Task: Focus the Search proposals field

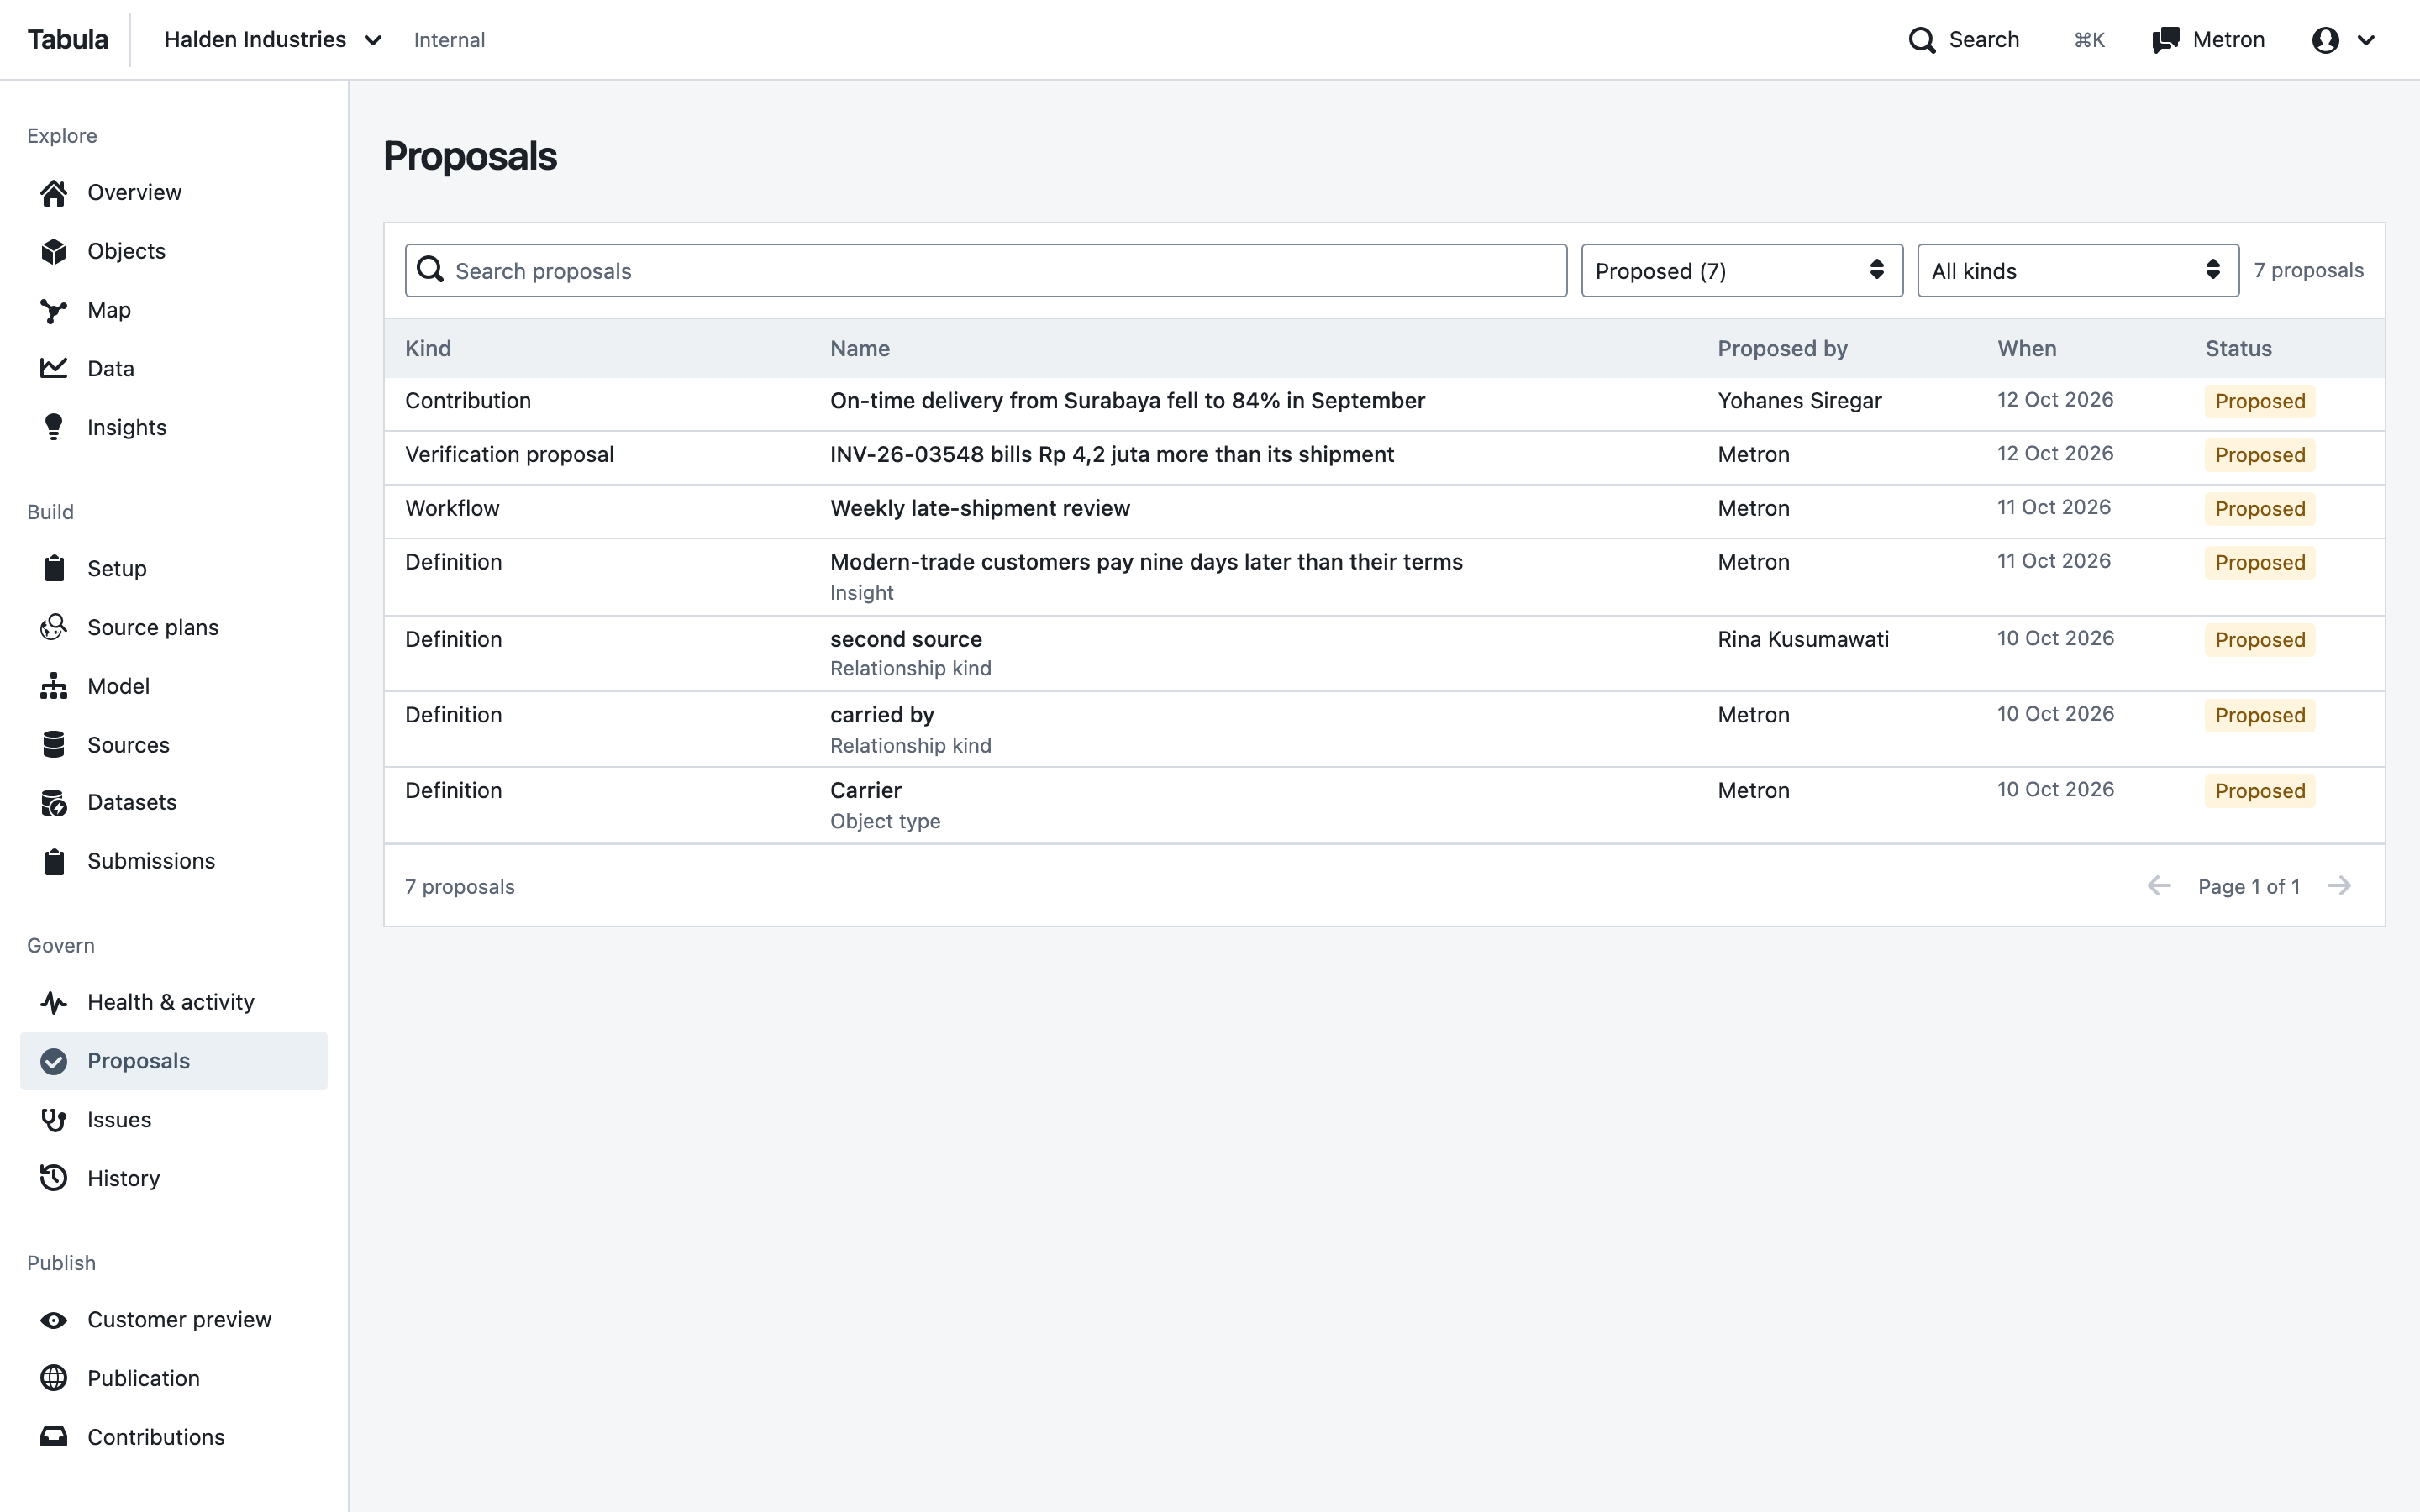Action: 985,271
